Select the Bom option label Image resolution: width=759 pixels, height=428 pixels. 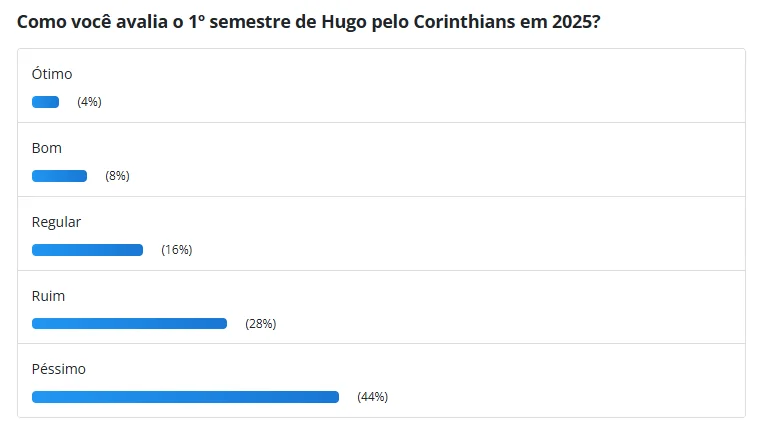click(46, 148)
